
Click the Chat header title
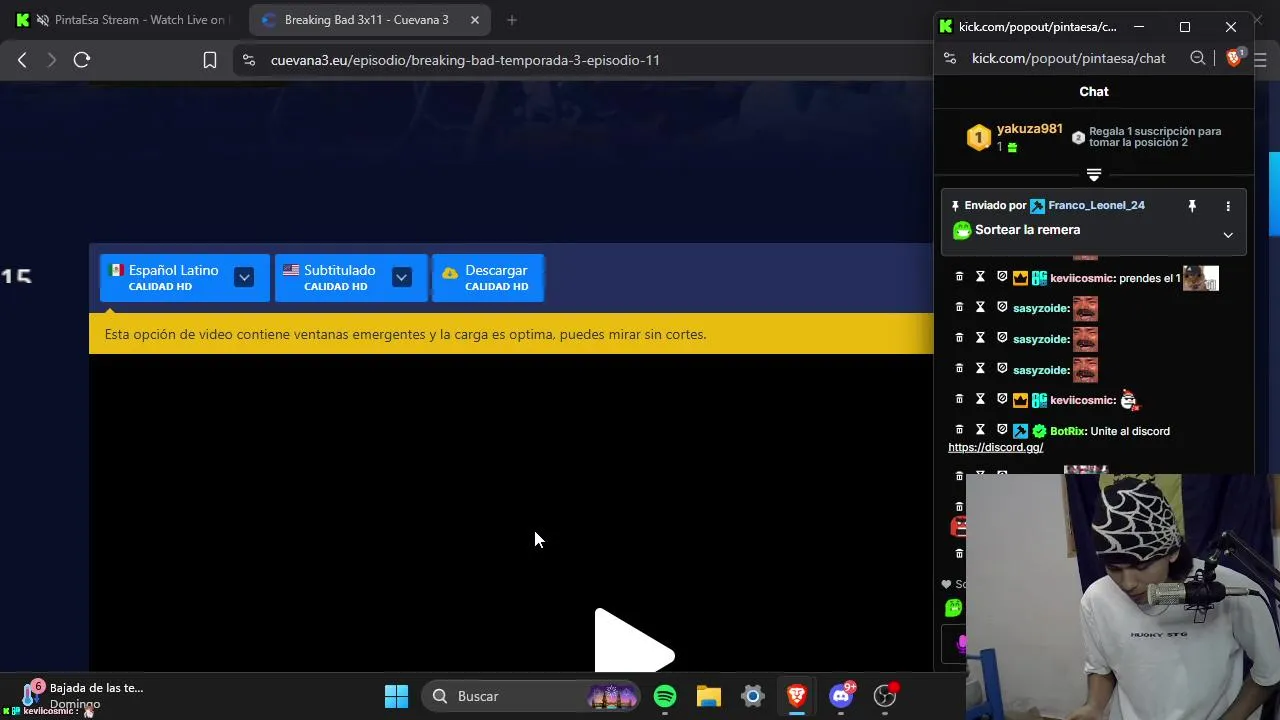[1094, 91]
